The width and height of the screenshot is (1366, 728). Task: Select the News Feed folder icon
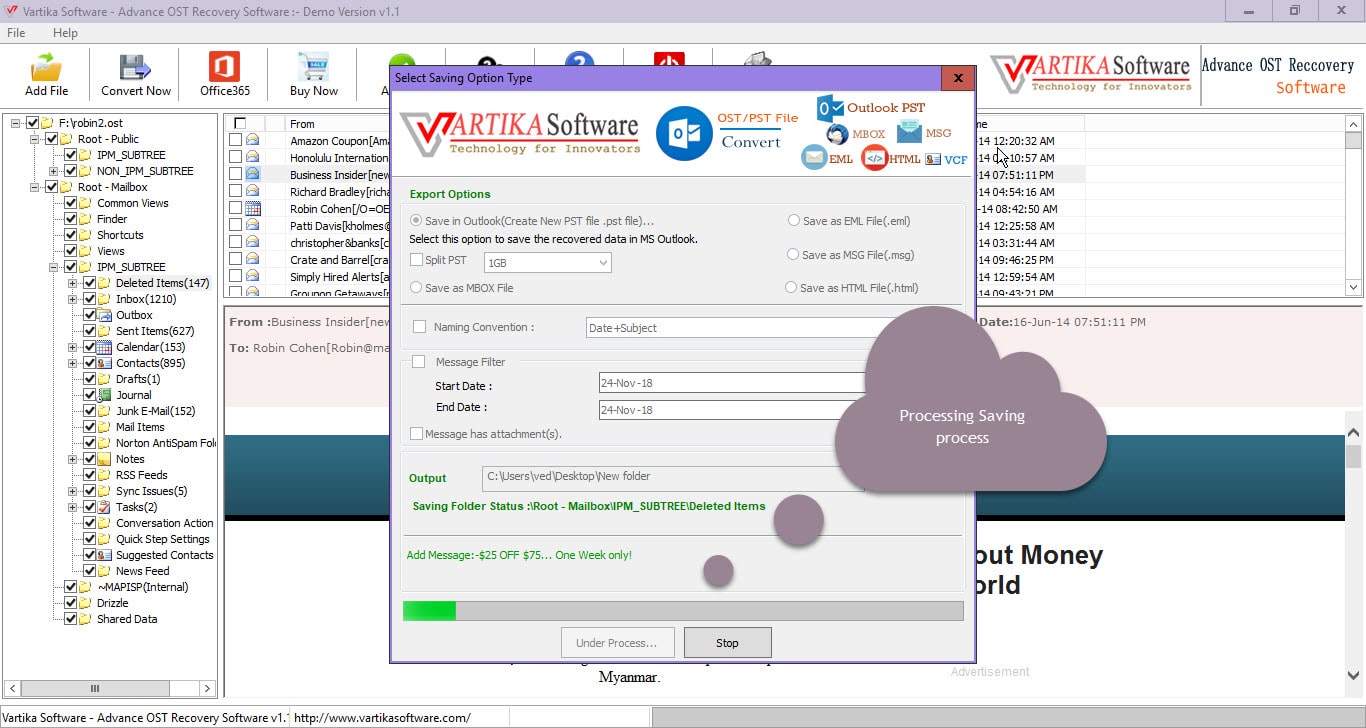point(105,571)
